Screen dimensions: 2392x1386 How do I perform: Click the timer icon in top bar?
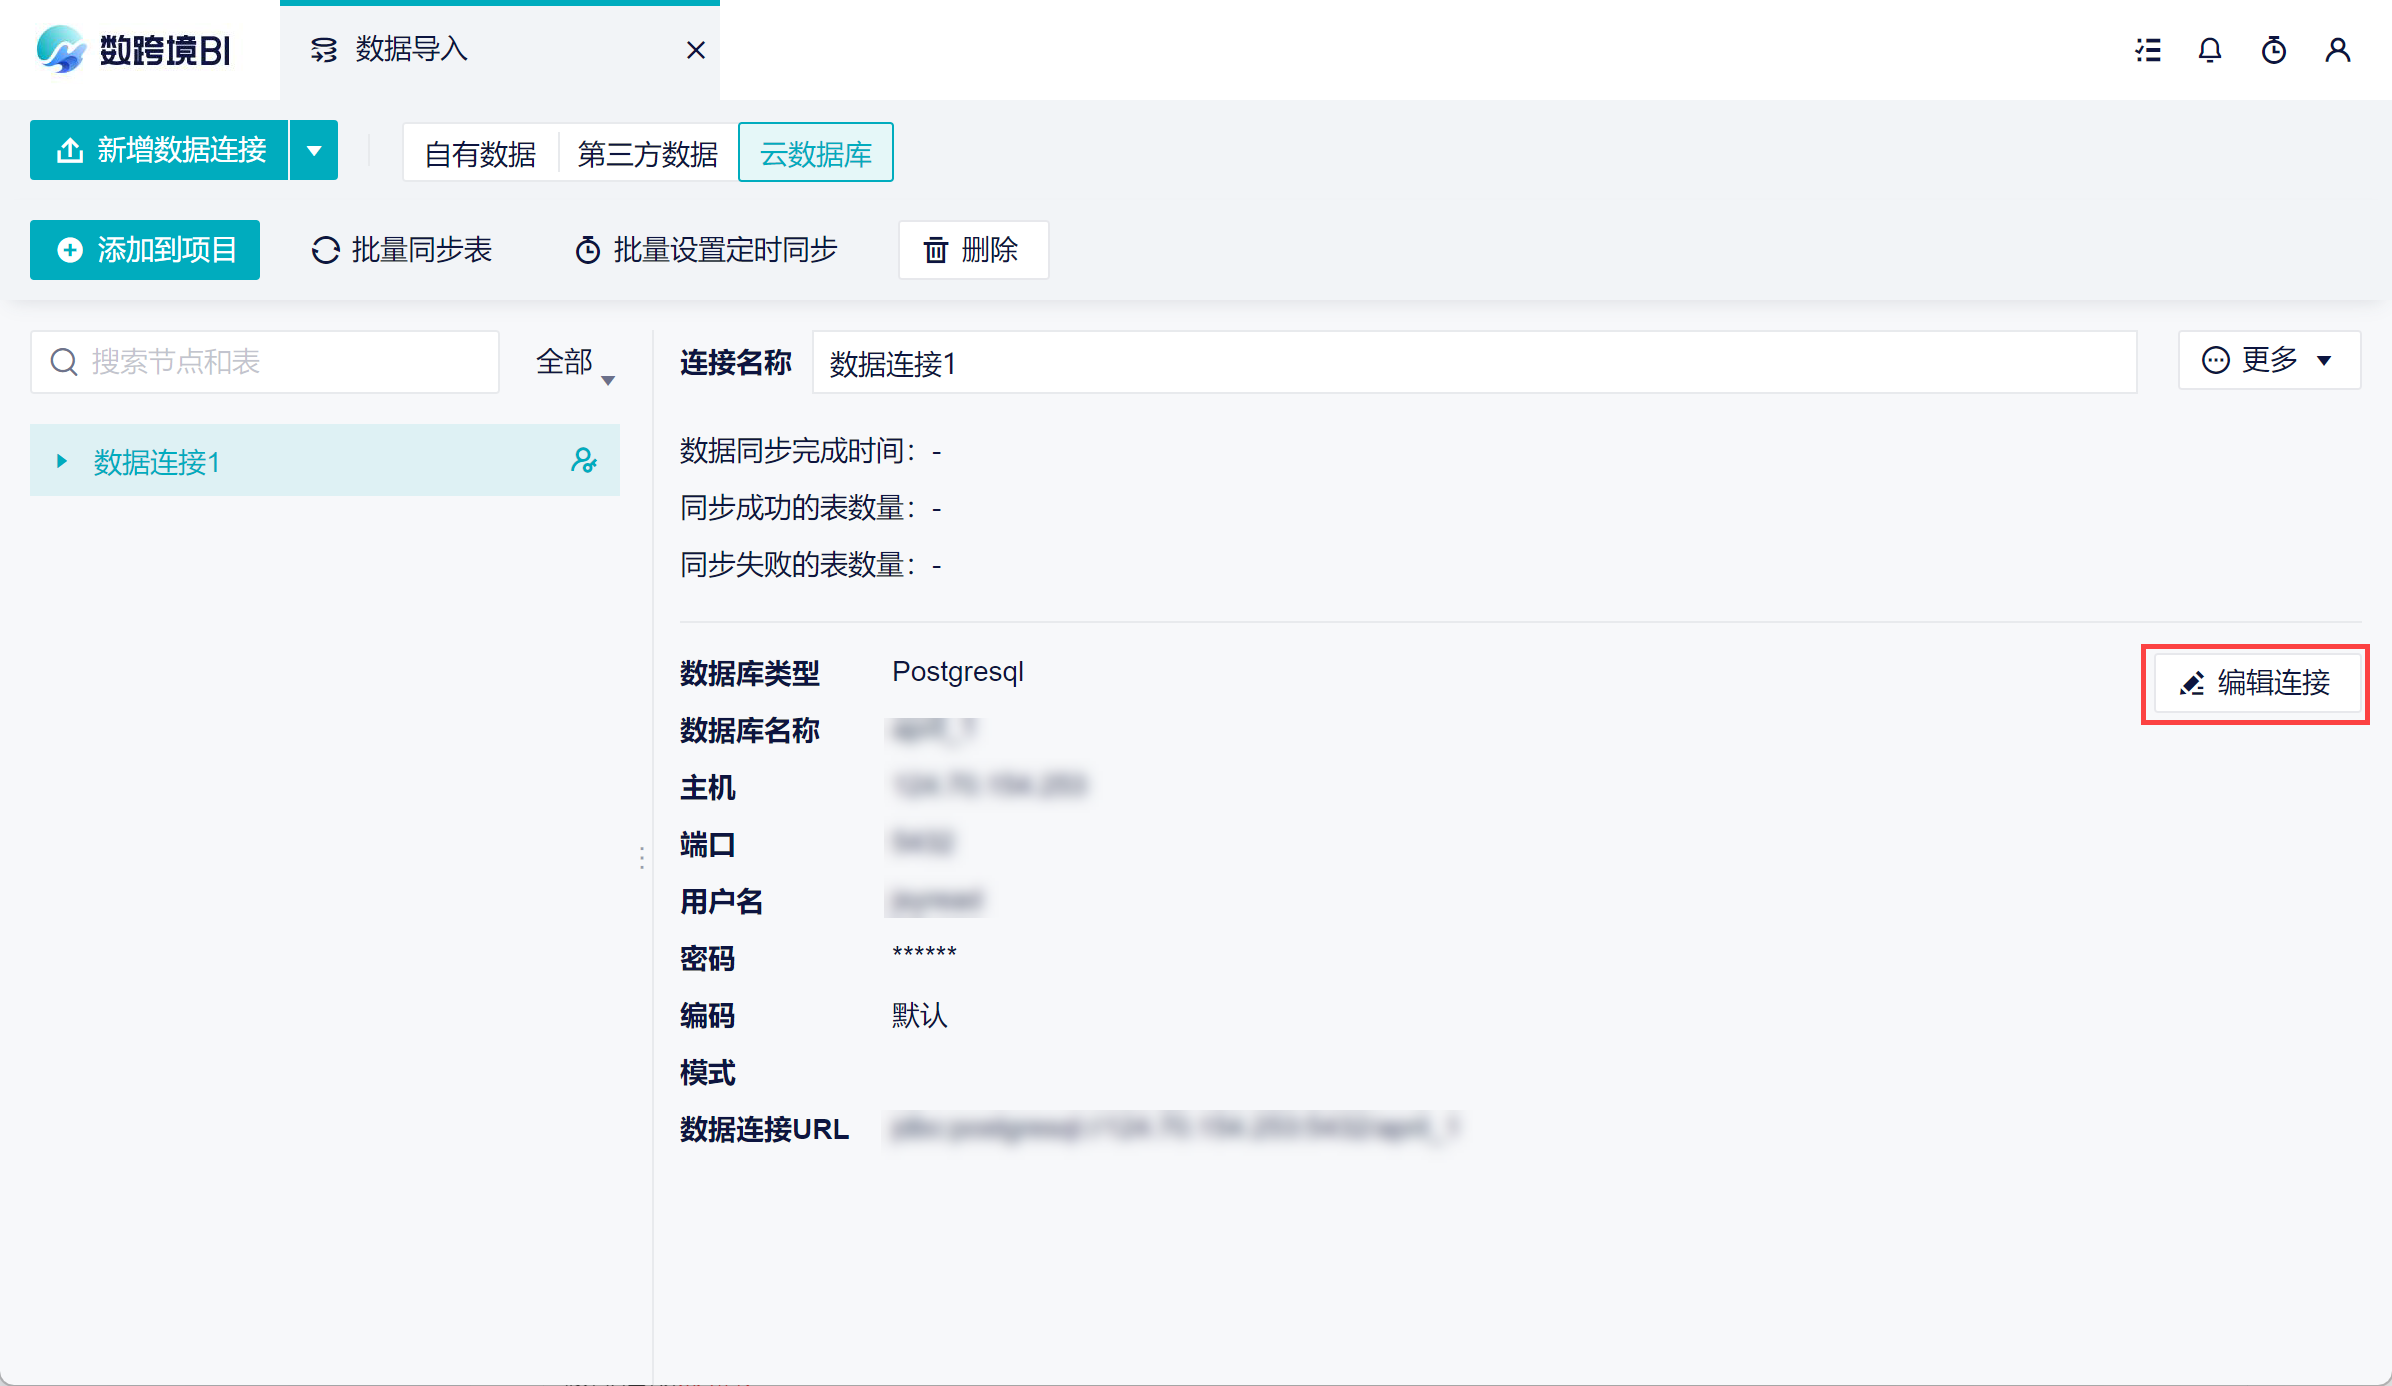click(2274, 50)
